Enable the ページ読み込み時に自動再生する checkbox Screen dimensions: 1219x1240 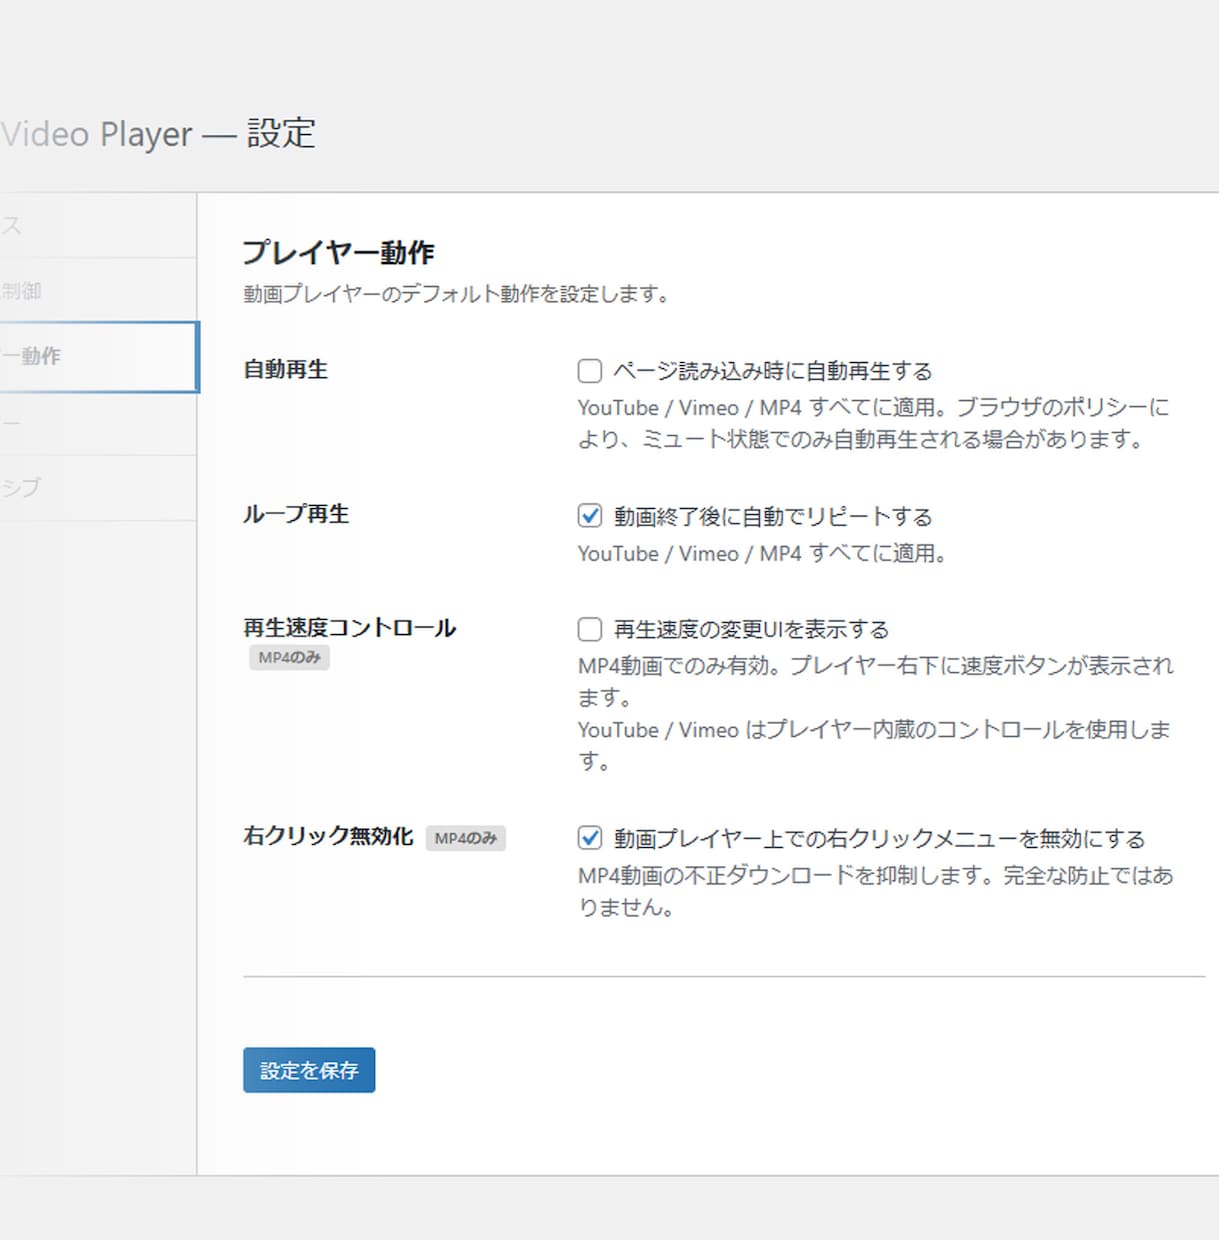coord(590,371)
